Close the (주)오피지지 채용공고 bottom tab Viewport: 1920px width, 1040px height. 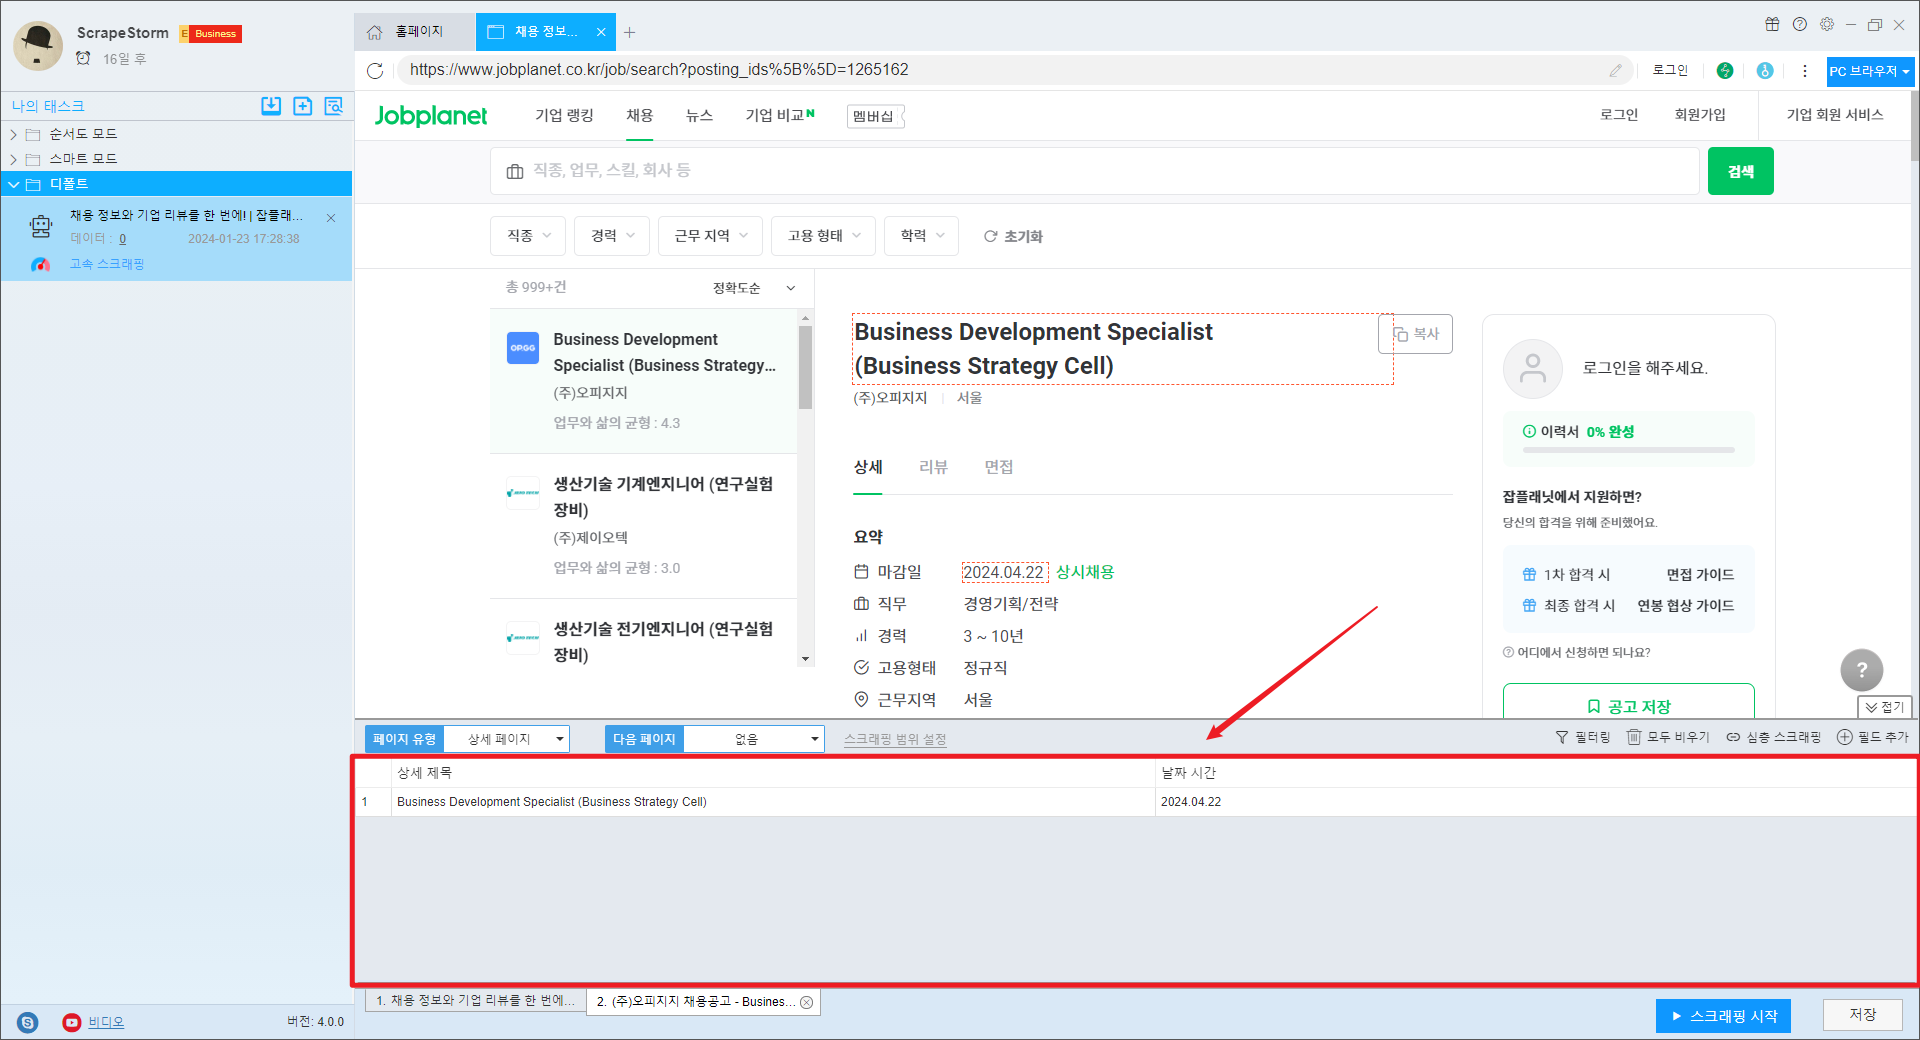tap(807, 1002)
